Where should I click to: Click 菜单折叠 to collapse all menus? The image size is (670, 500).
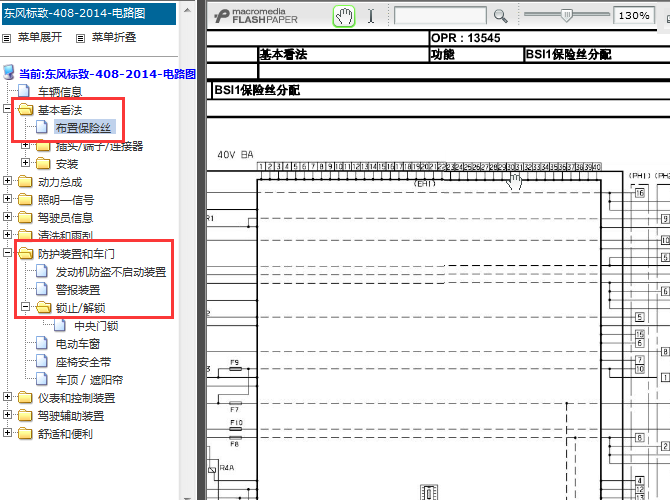pyautogui.click(x=114, y=37)
